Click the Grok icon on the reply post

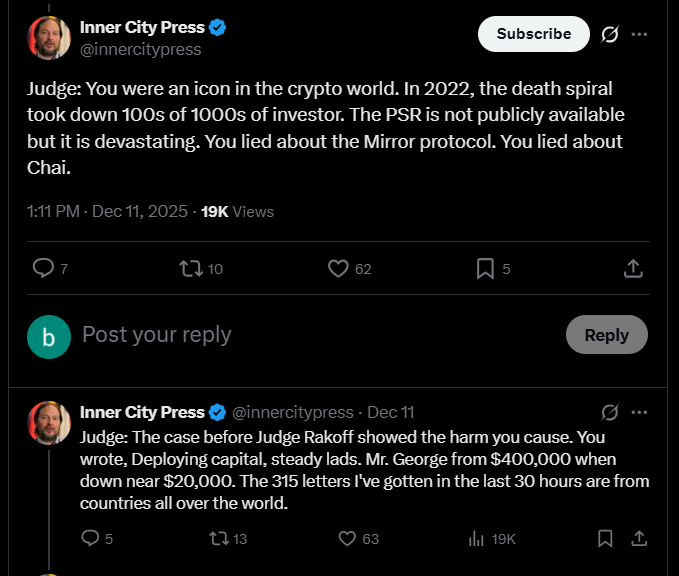609,412
